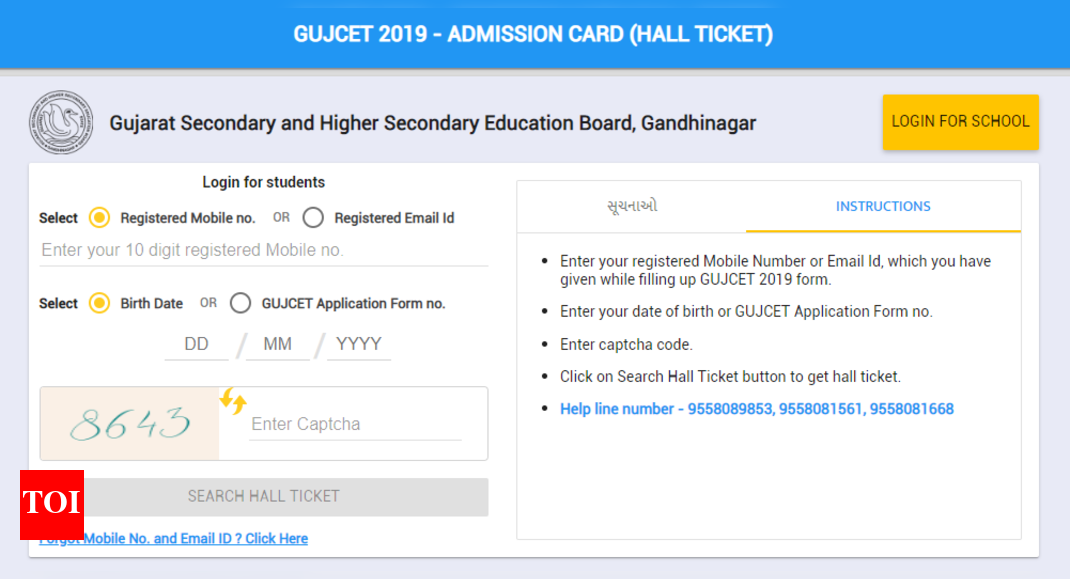Pick the GUJCET Application Form no. radio option
This screenshot has height=579, width=1070.
coord(240,303)
